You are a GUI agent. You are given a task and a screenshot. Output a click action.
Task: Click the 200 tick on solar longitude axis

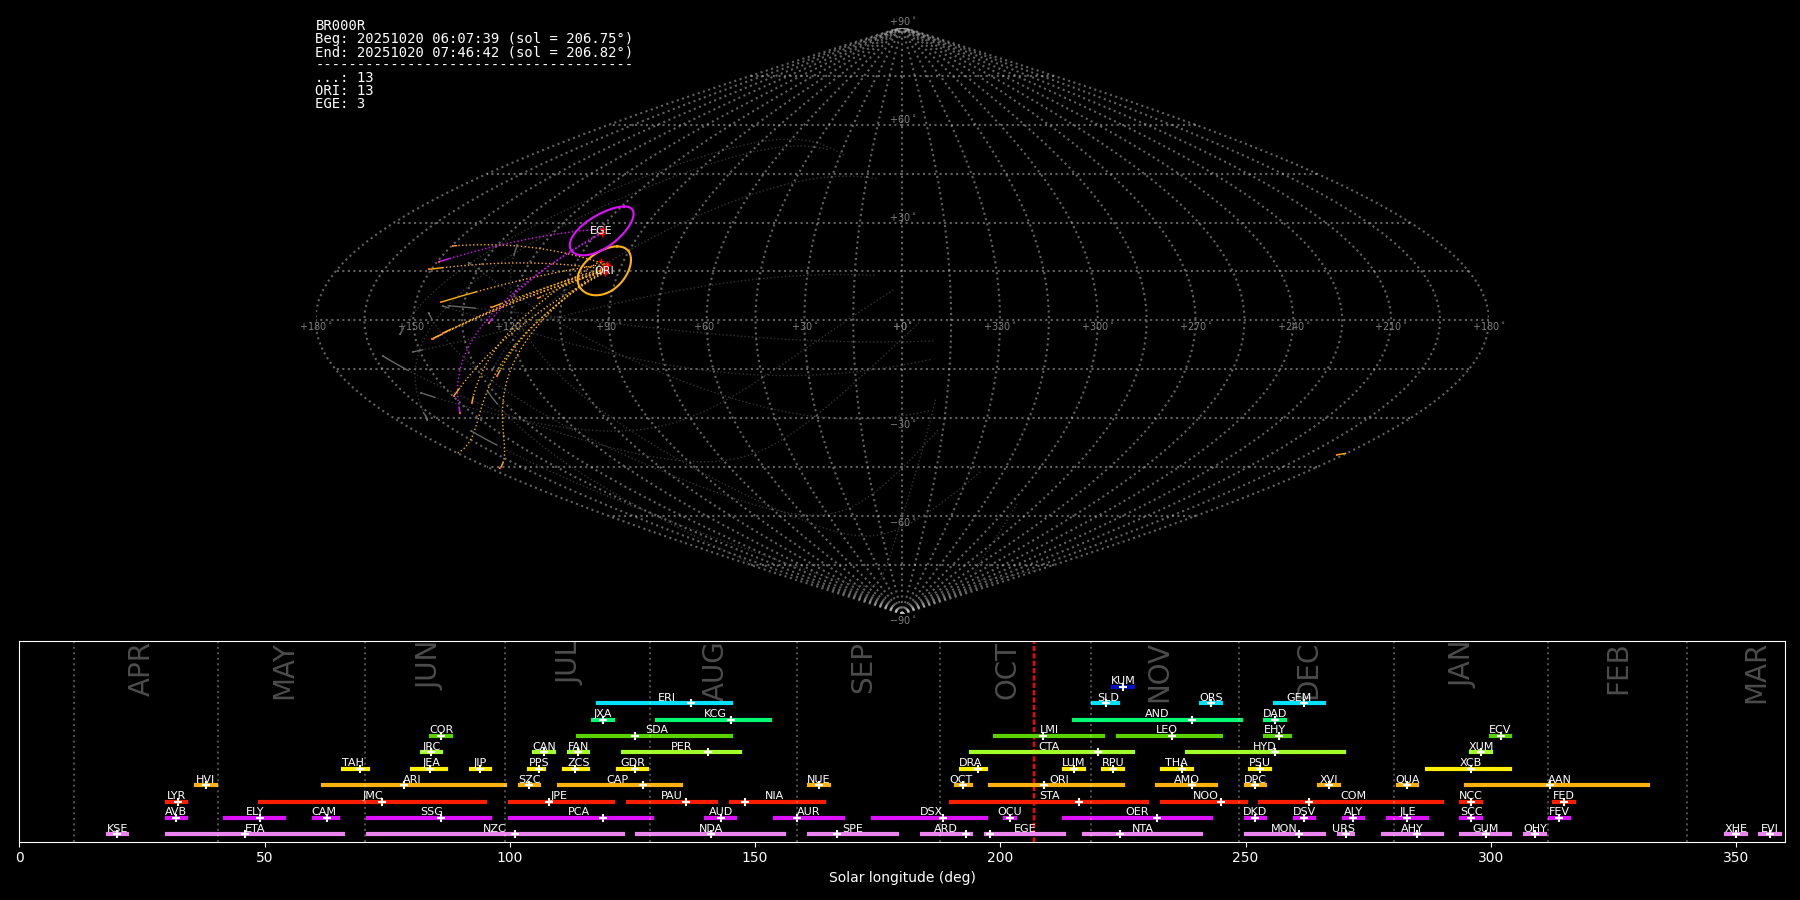(1000, 857)
